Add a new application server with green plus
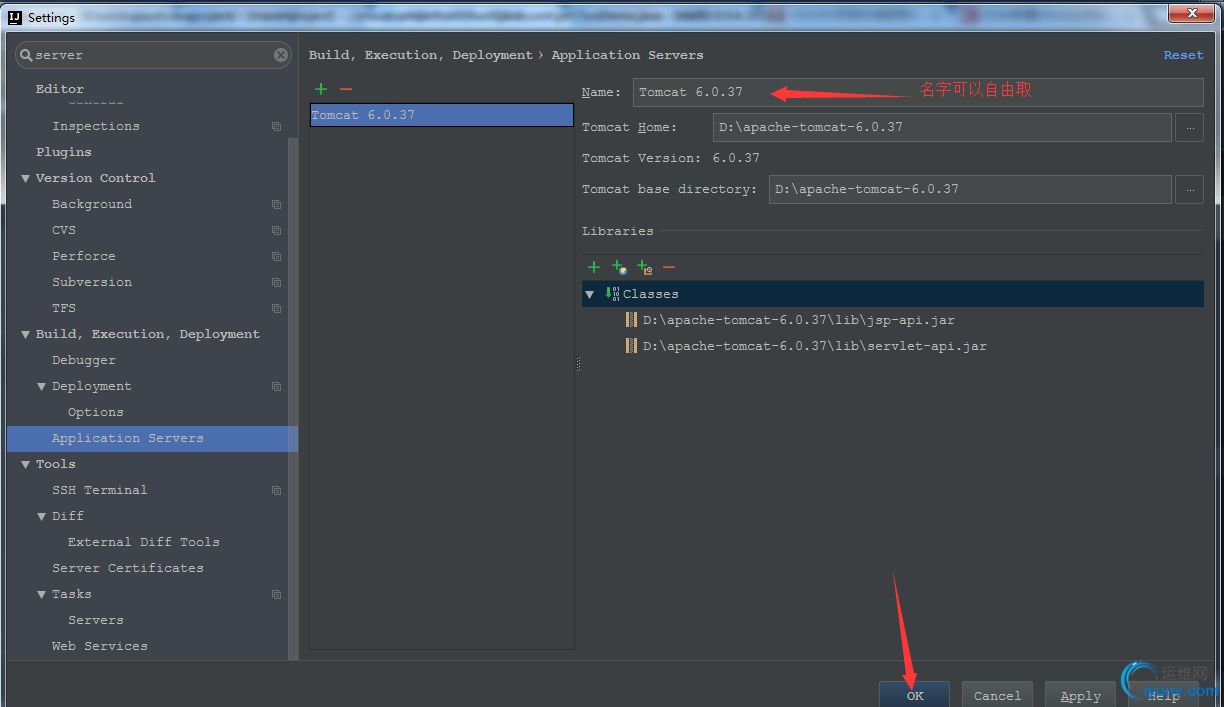Image resolution: width=1224 pixels, height=707 pixels. (321, 89)
